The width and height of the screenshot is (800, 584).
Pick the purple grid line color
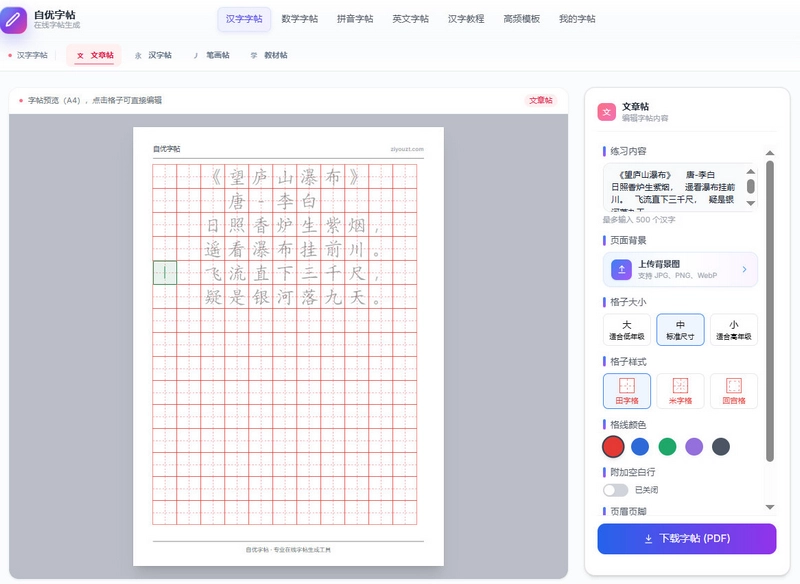(x=694, y=447)
